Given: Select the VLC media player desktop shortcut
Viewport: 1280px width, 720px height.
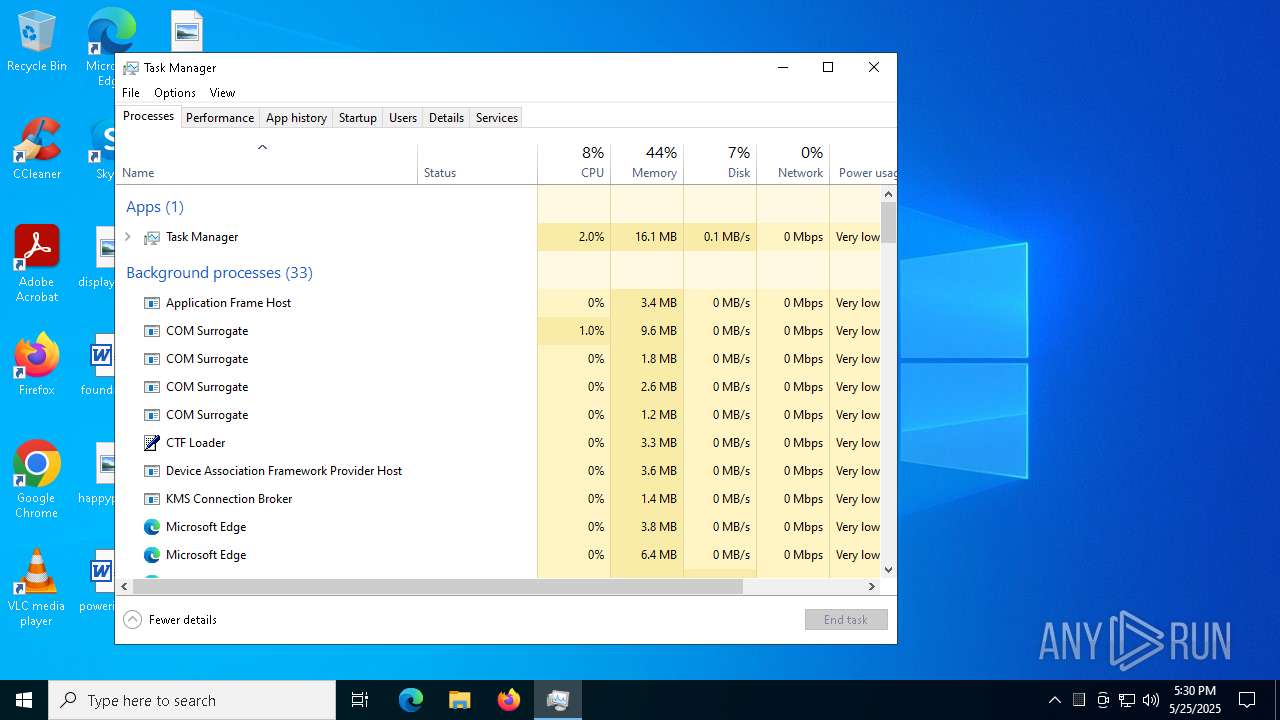Looking at the screenshot, I should click(x=37, y=588).
